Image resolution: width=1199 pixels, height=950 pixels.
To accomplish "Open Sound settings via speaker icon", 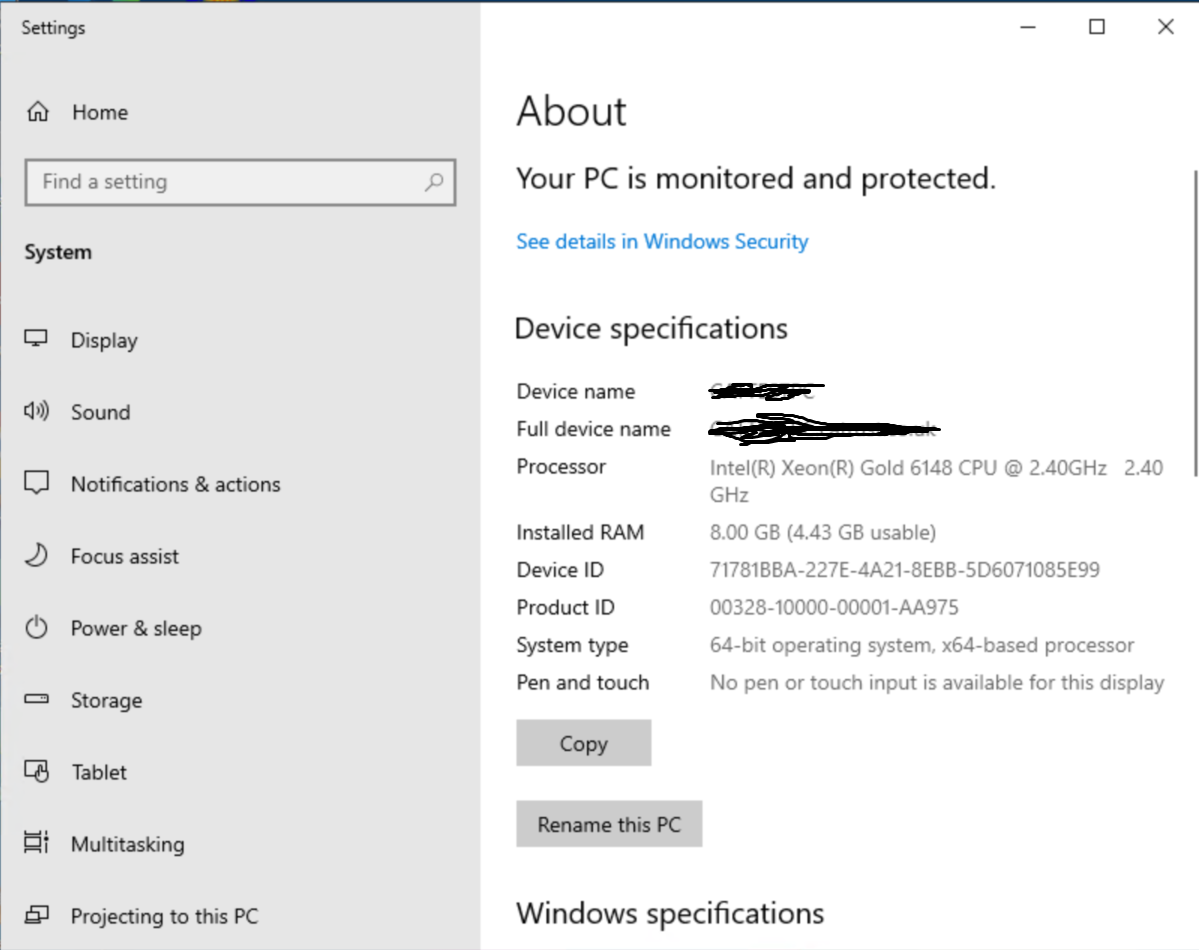I will pos(36,412).
